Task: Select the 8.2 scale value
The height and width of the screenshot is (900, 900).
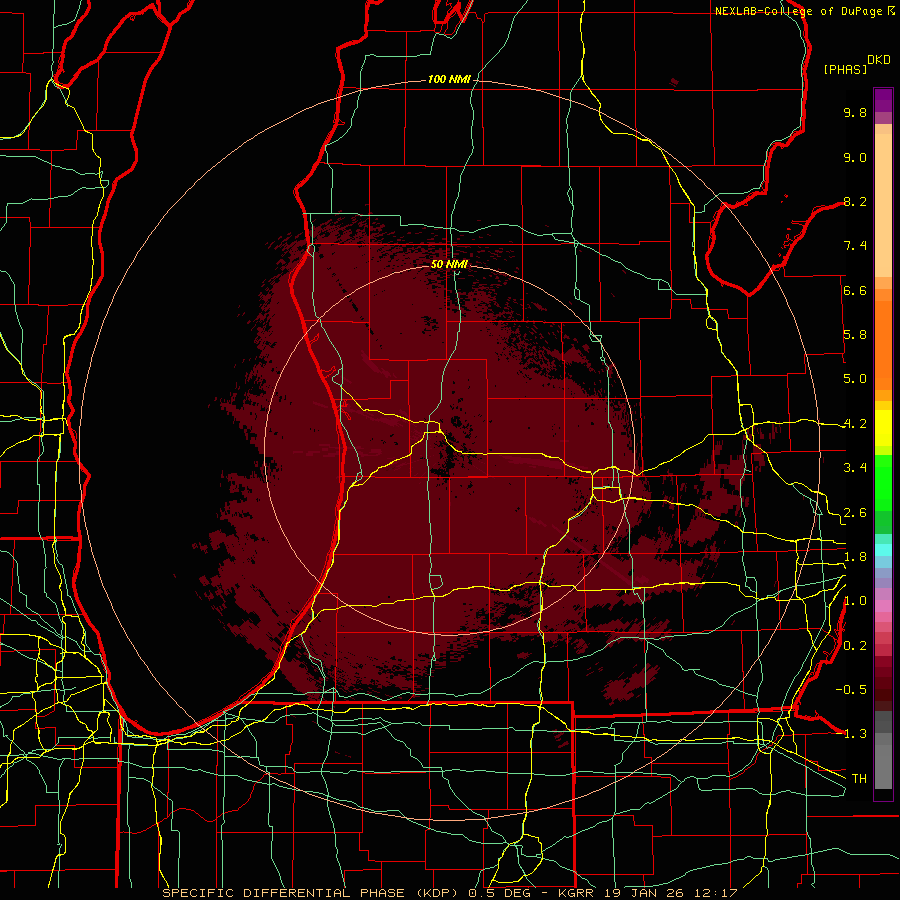Action: (855, 201)
